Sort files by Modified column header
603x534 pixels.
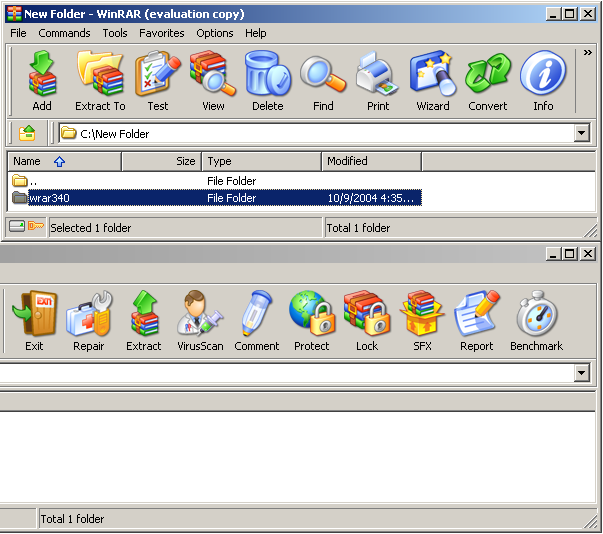pos(371,161)
